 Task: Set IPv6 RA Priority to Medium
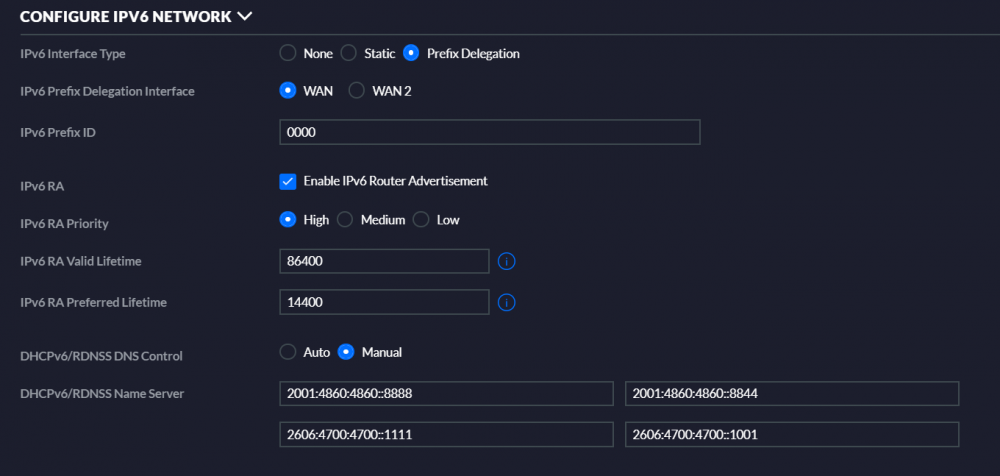coord(345,219)
